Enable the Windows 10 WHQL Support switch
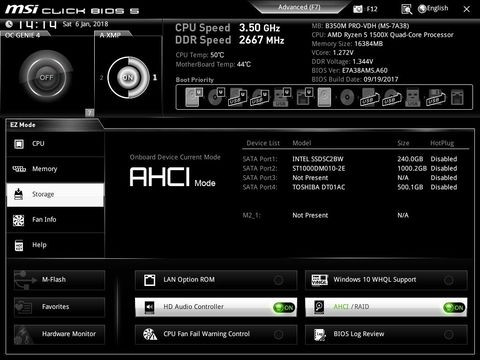480x360 pixels. (x=449, y=280)
